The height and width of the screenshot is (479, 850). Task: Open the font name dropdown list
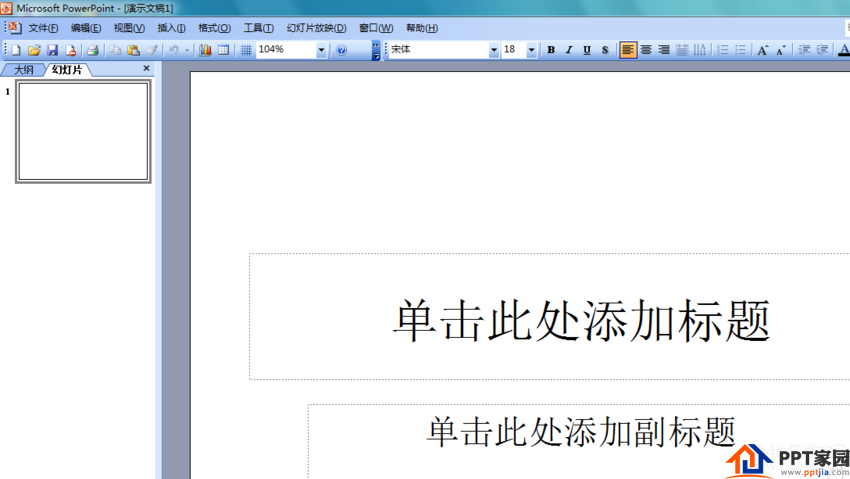pyautogui.click(x=493, y=50)
